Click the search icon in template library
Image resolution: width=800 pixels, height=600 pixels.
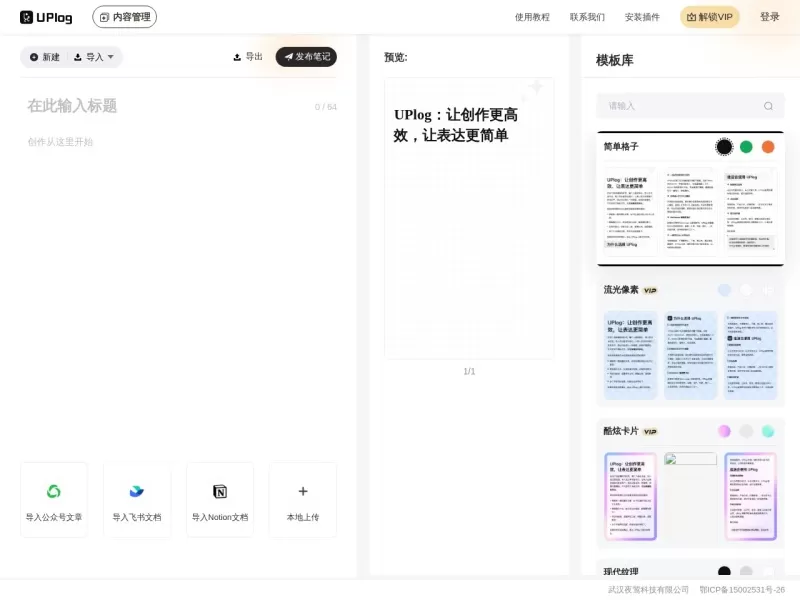(768, 105)
